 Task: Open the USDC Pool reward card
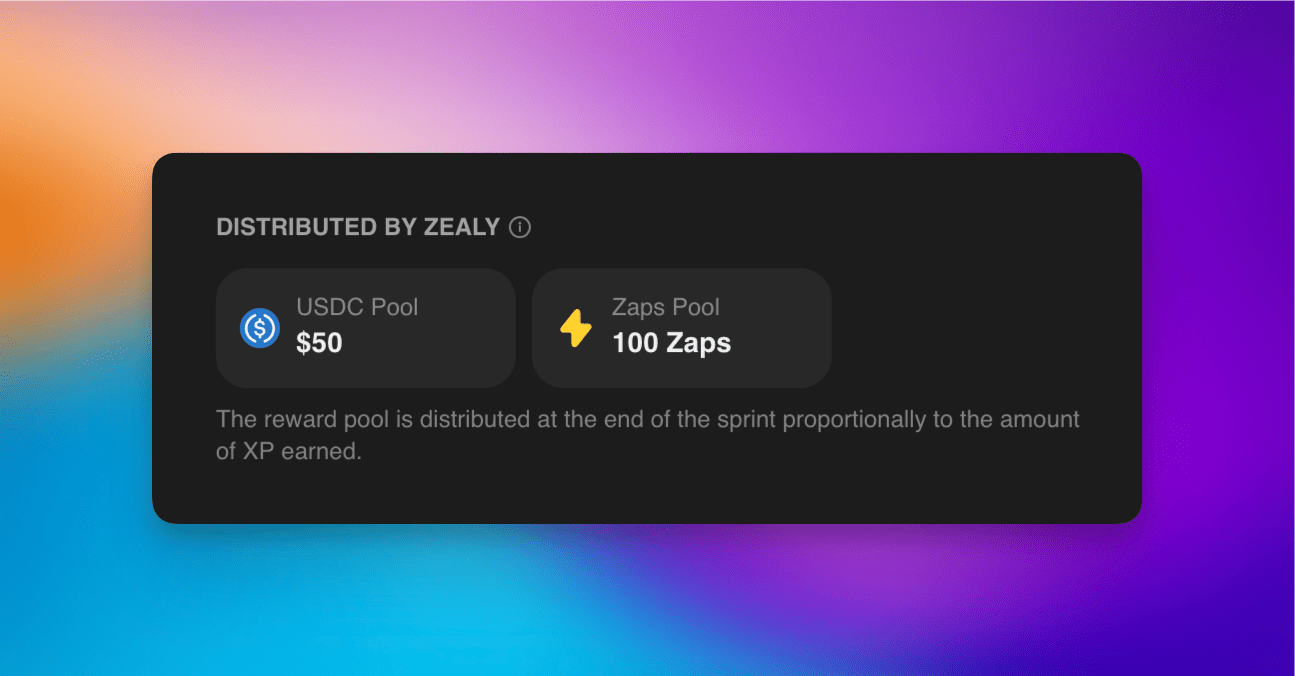tap(365, 328)
